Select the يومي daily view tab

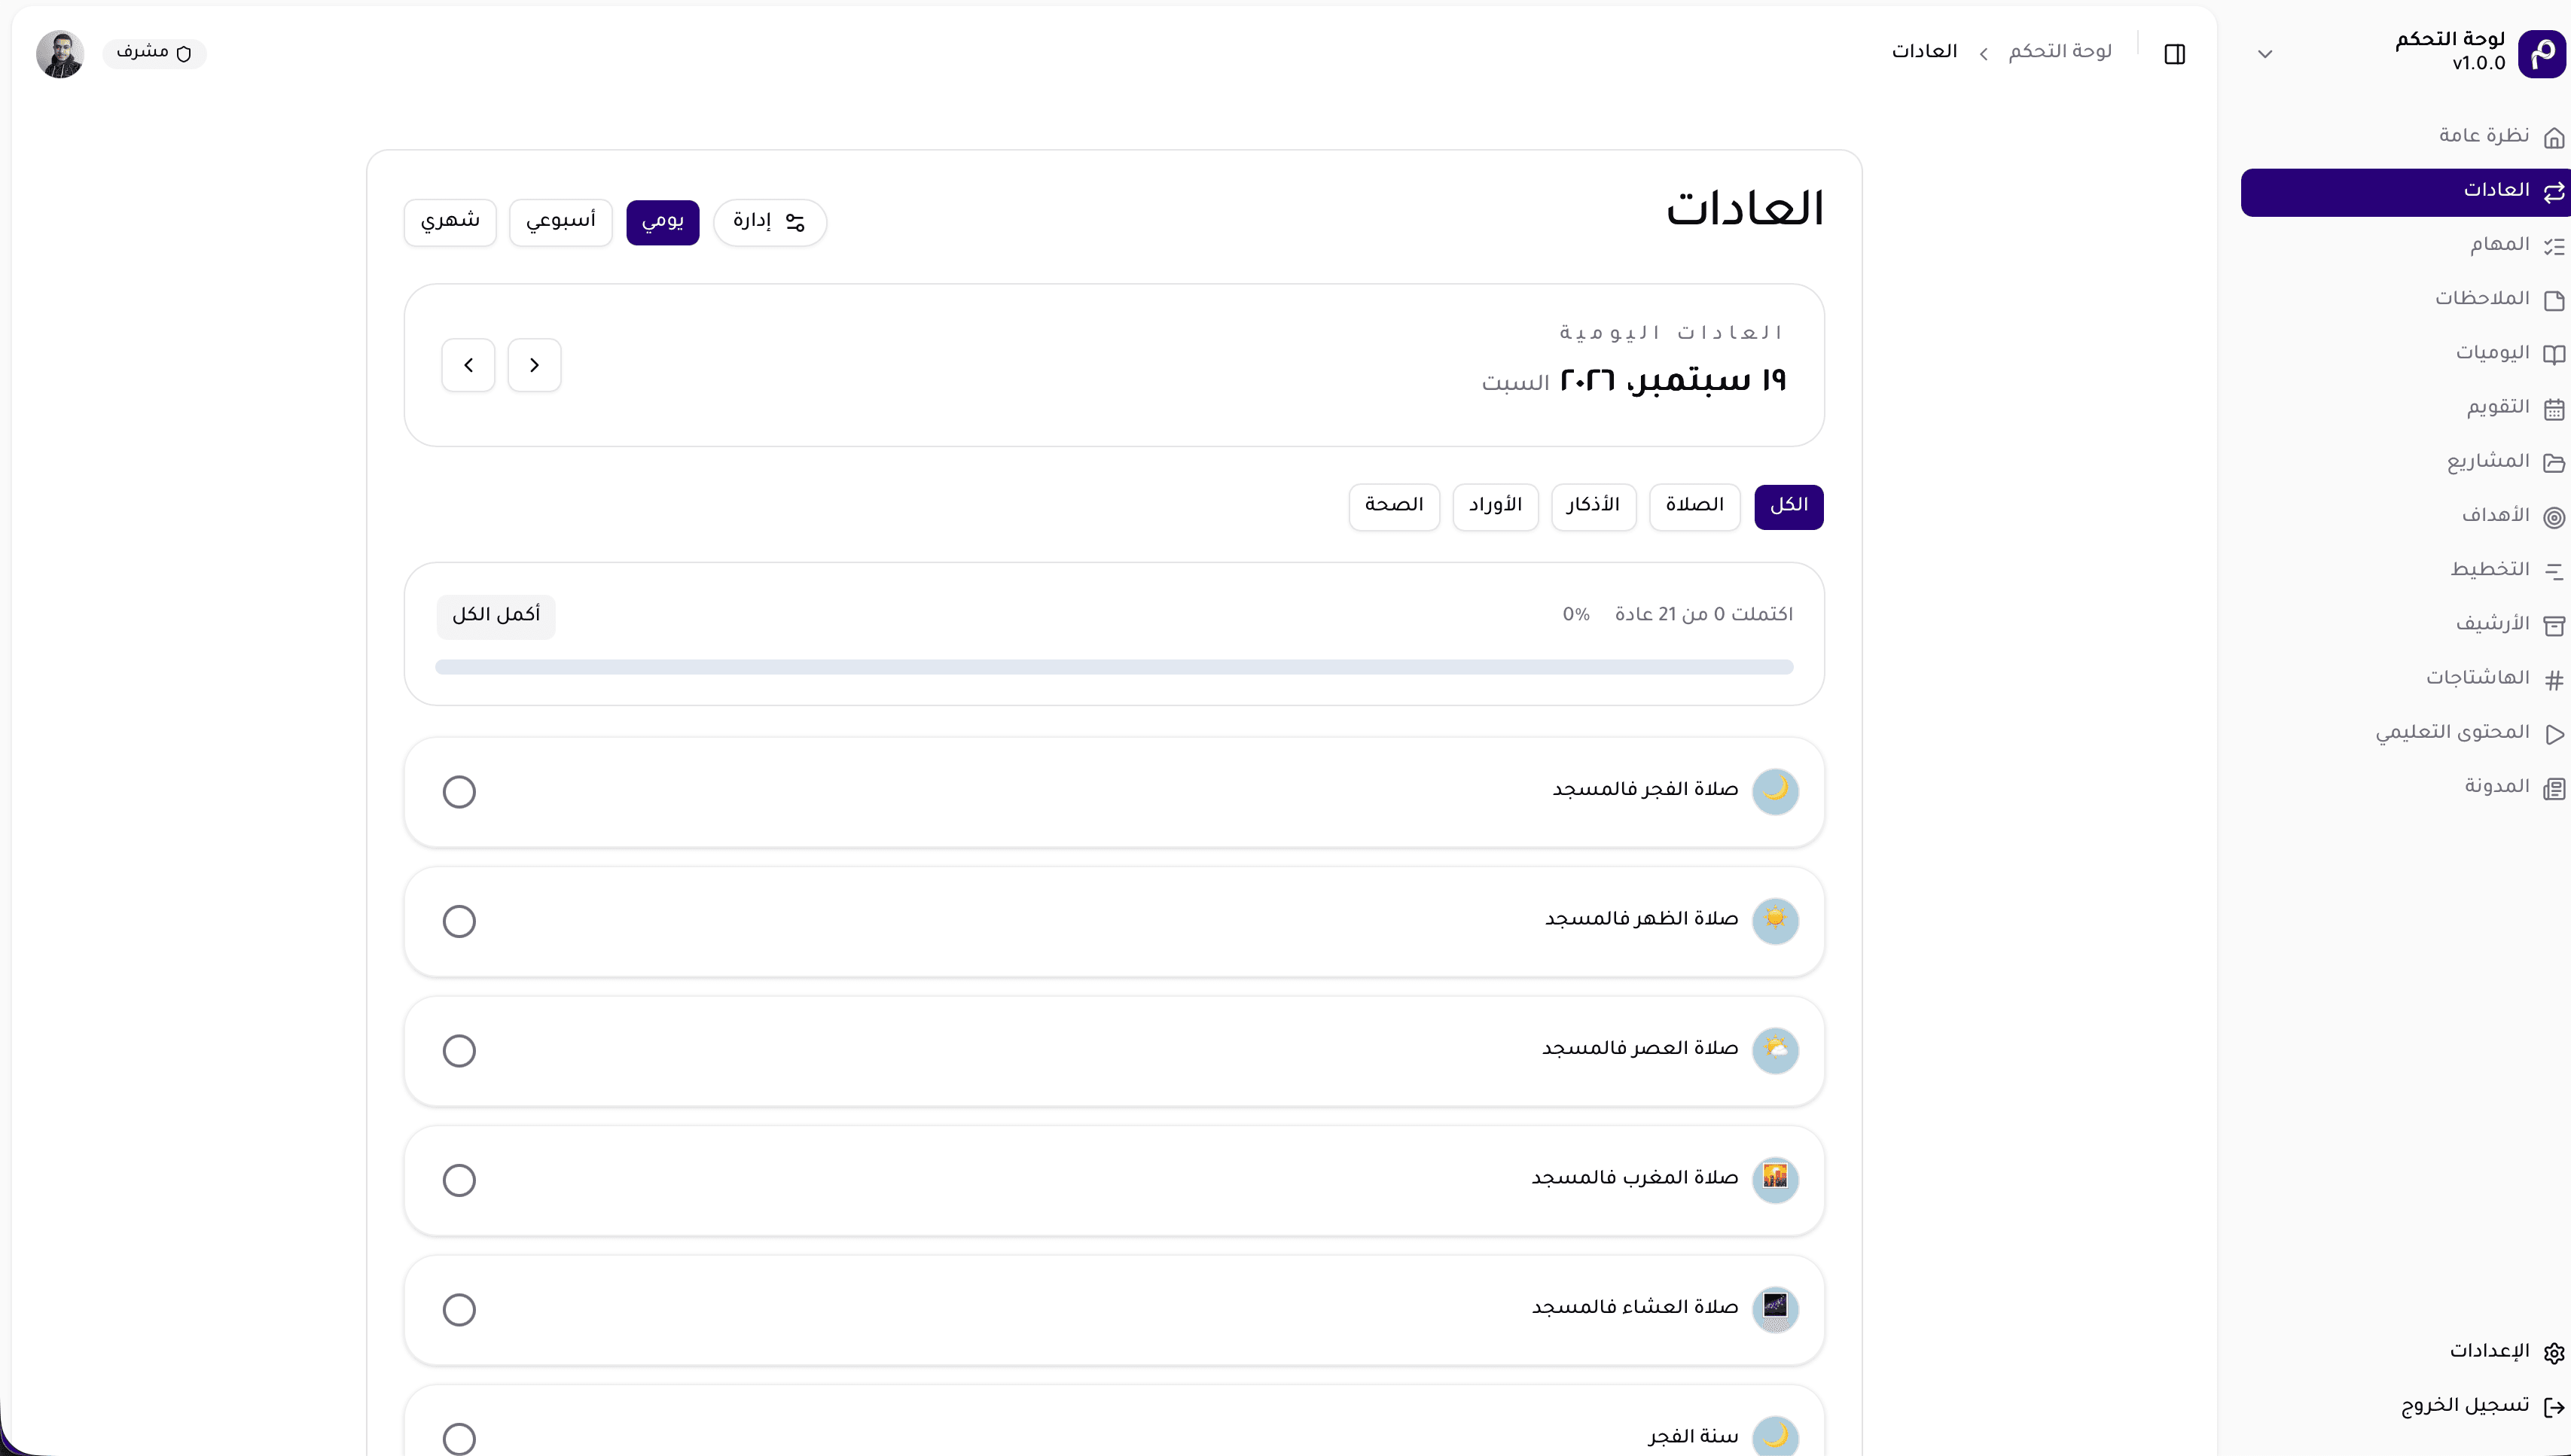[663, 222]
